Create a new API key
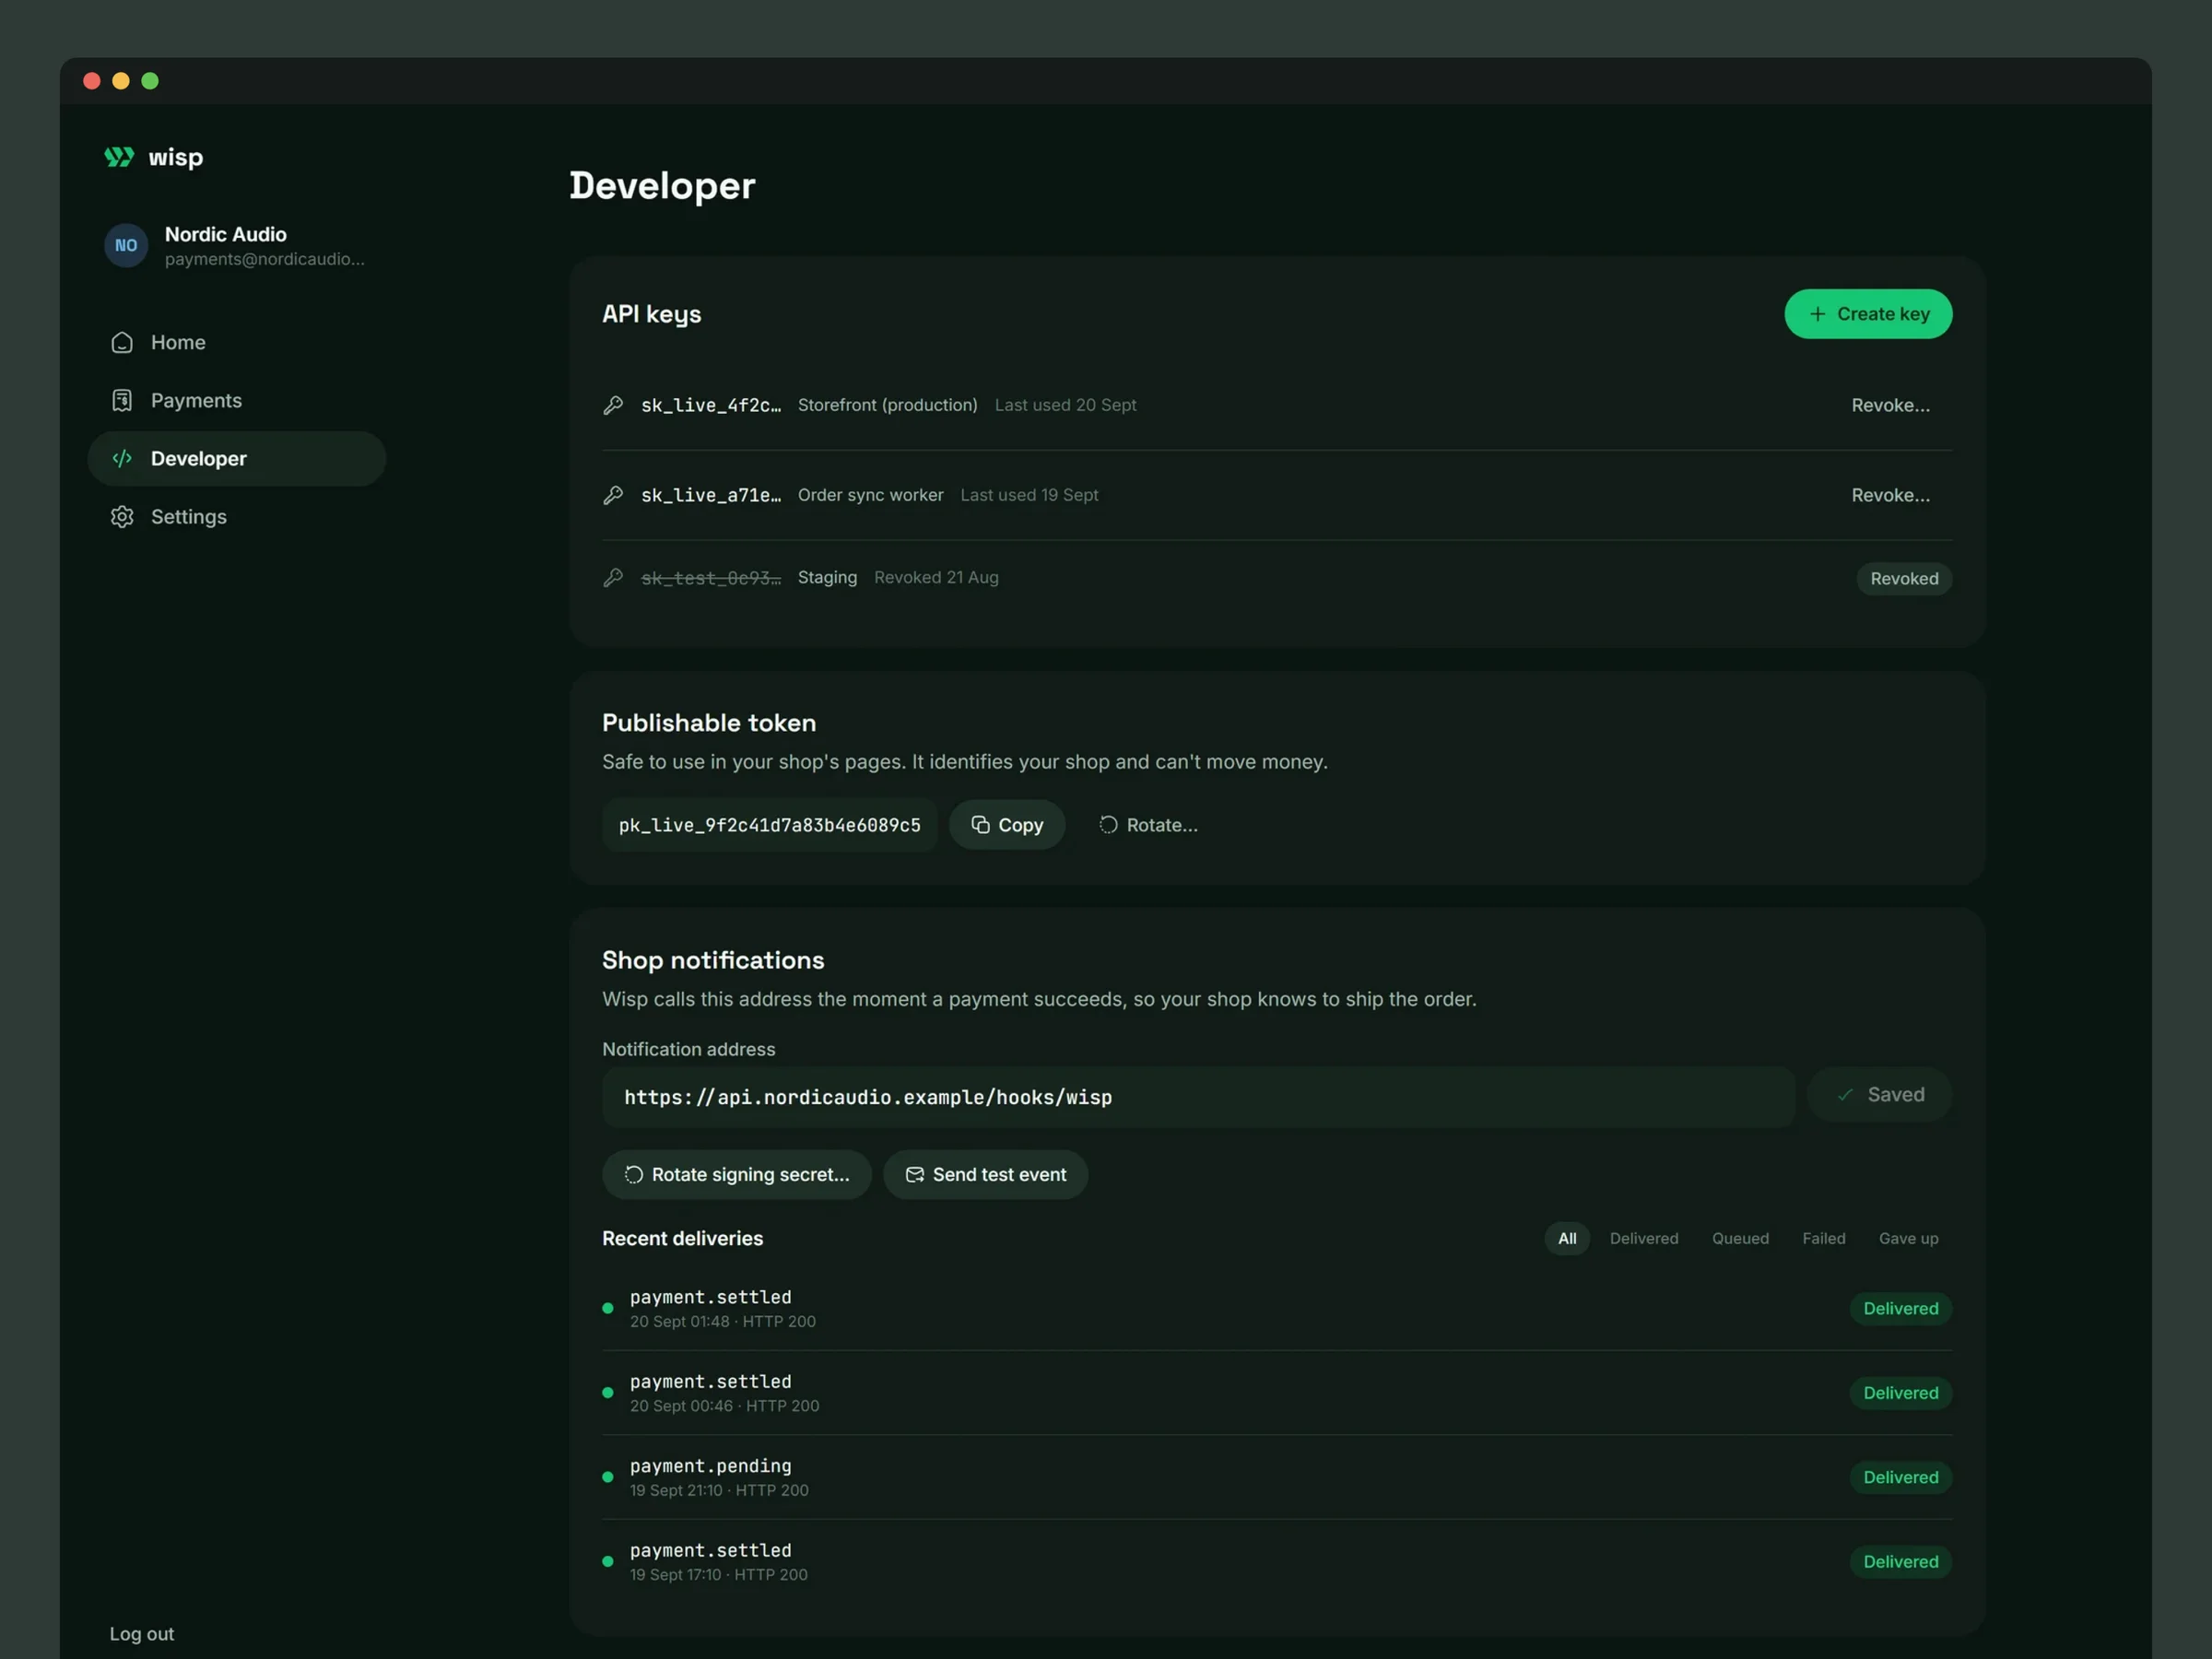 pos(1868,314)
